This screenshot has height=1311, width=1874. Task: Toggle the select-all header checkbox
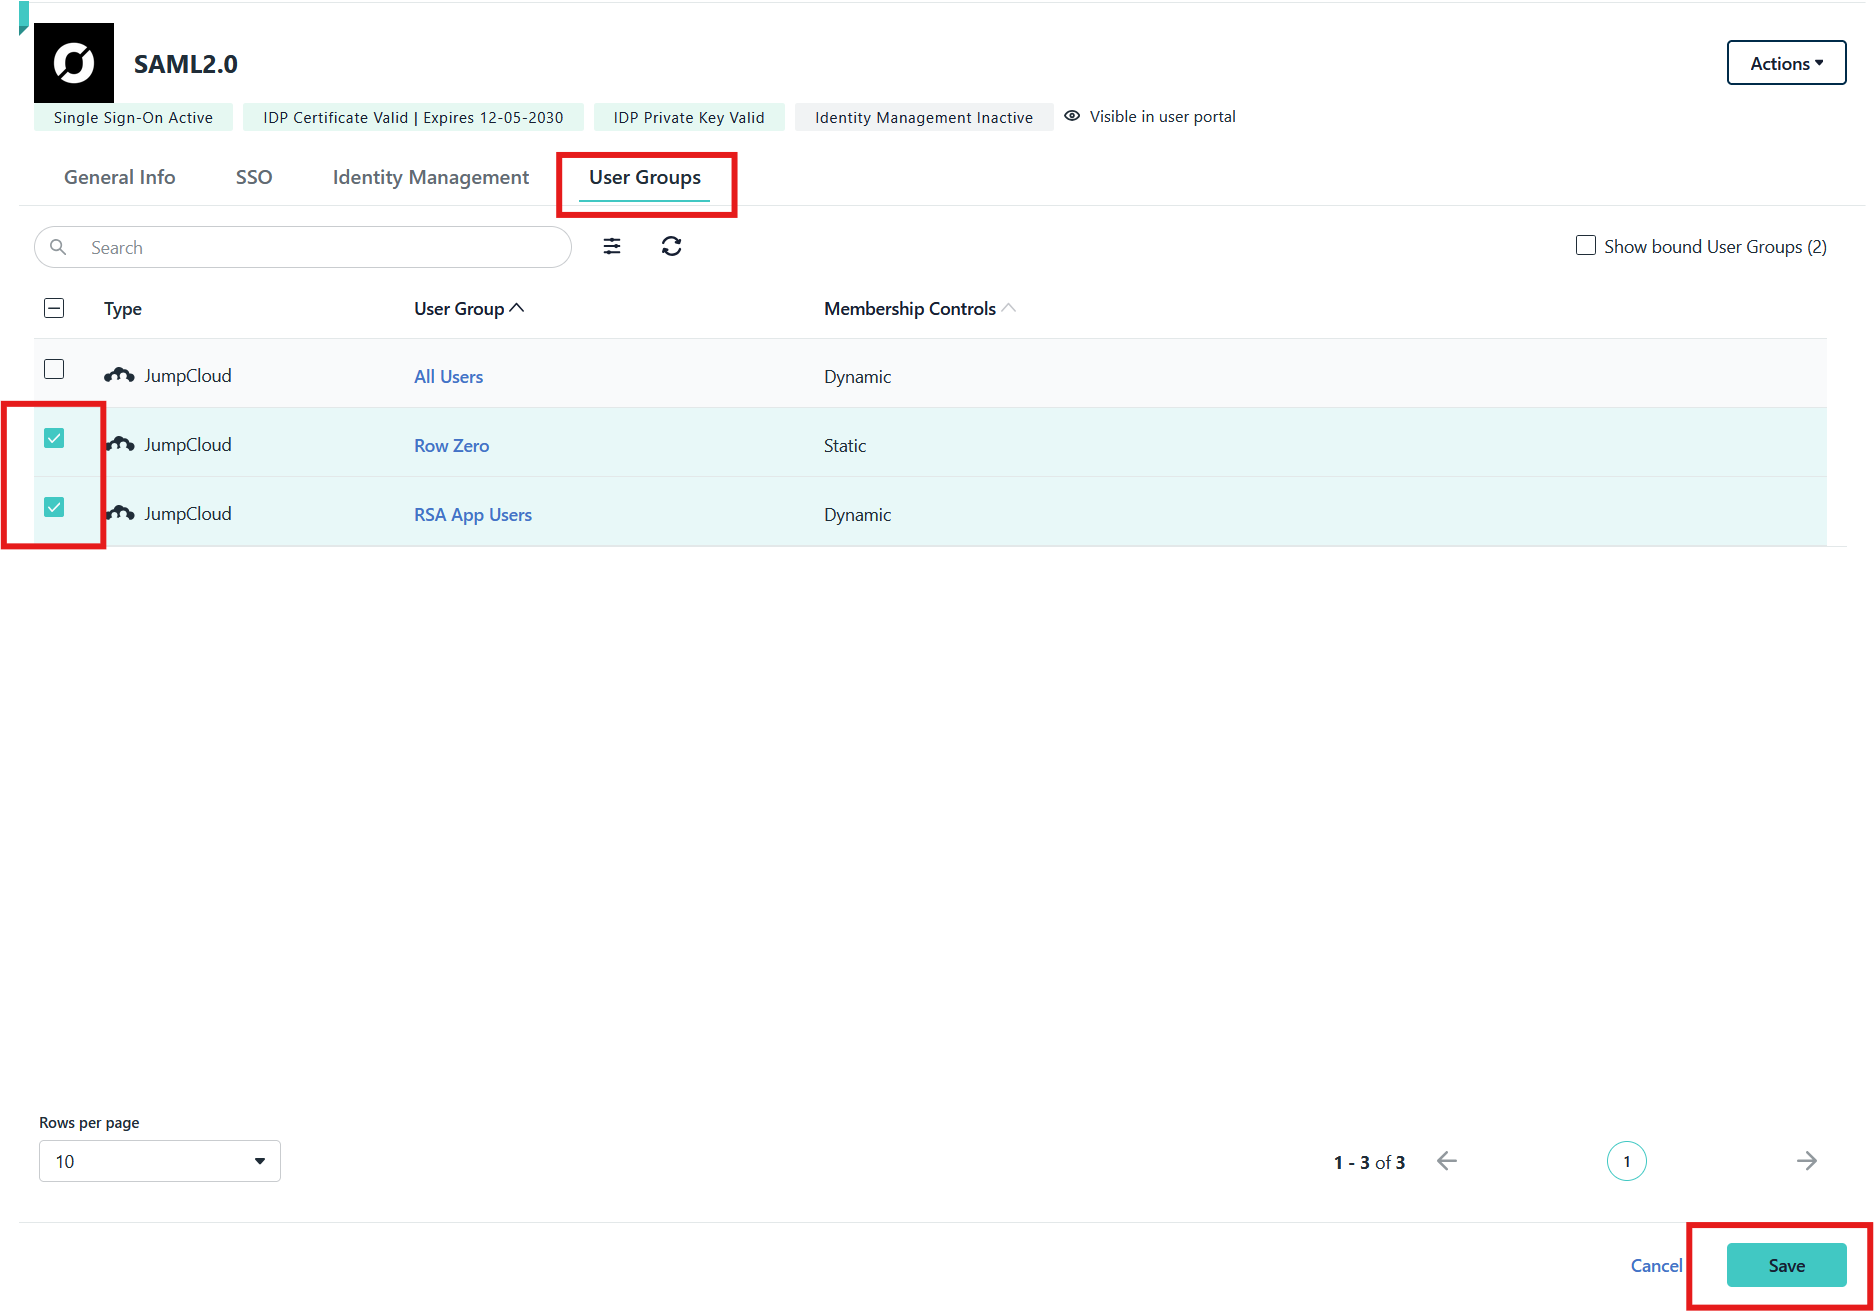54,308
